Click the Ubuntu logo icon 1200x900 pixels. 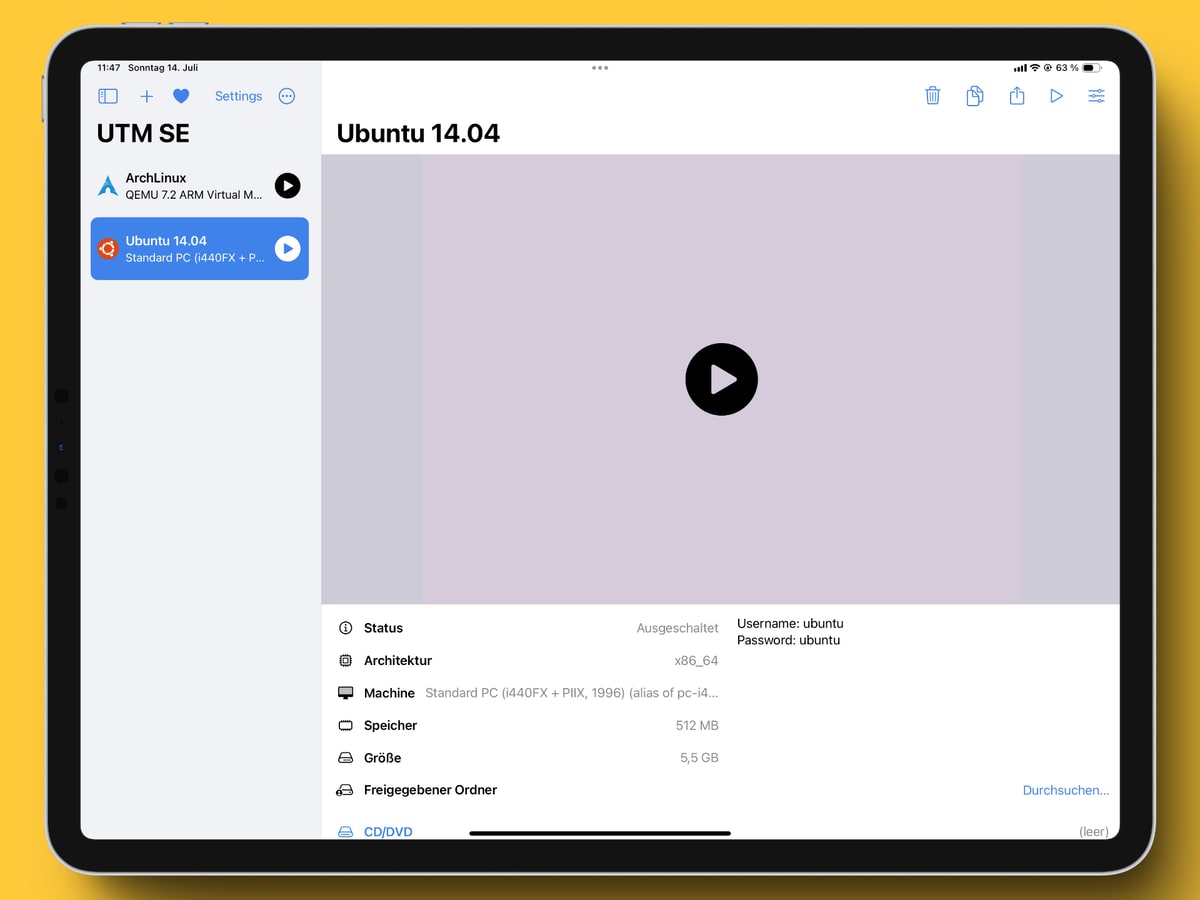[x=108, y=248]
